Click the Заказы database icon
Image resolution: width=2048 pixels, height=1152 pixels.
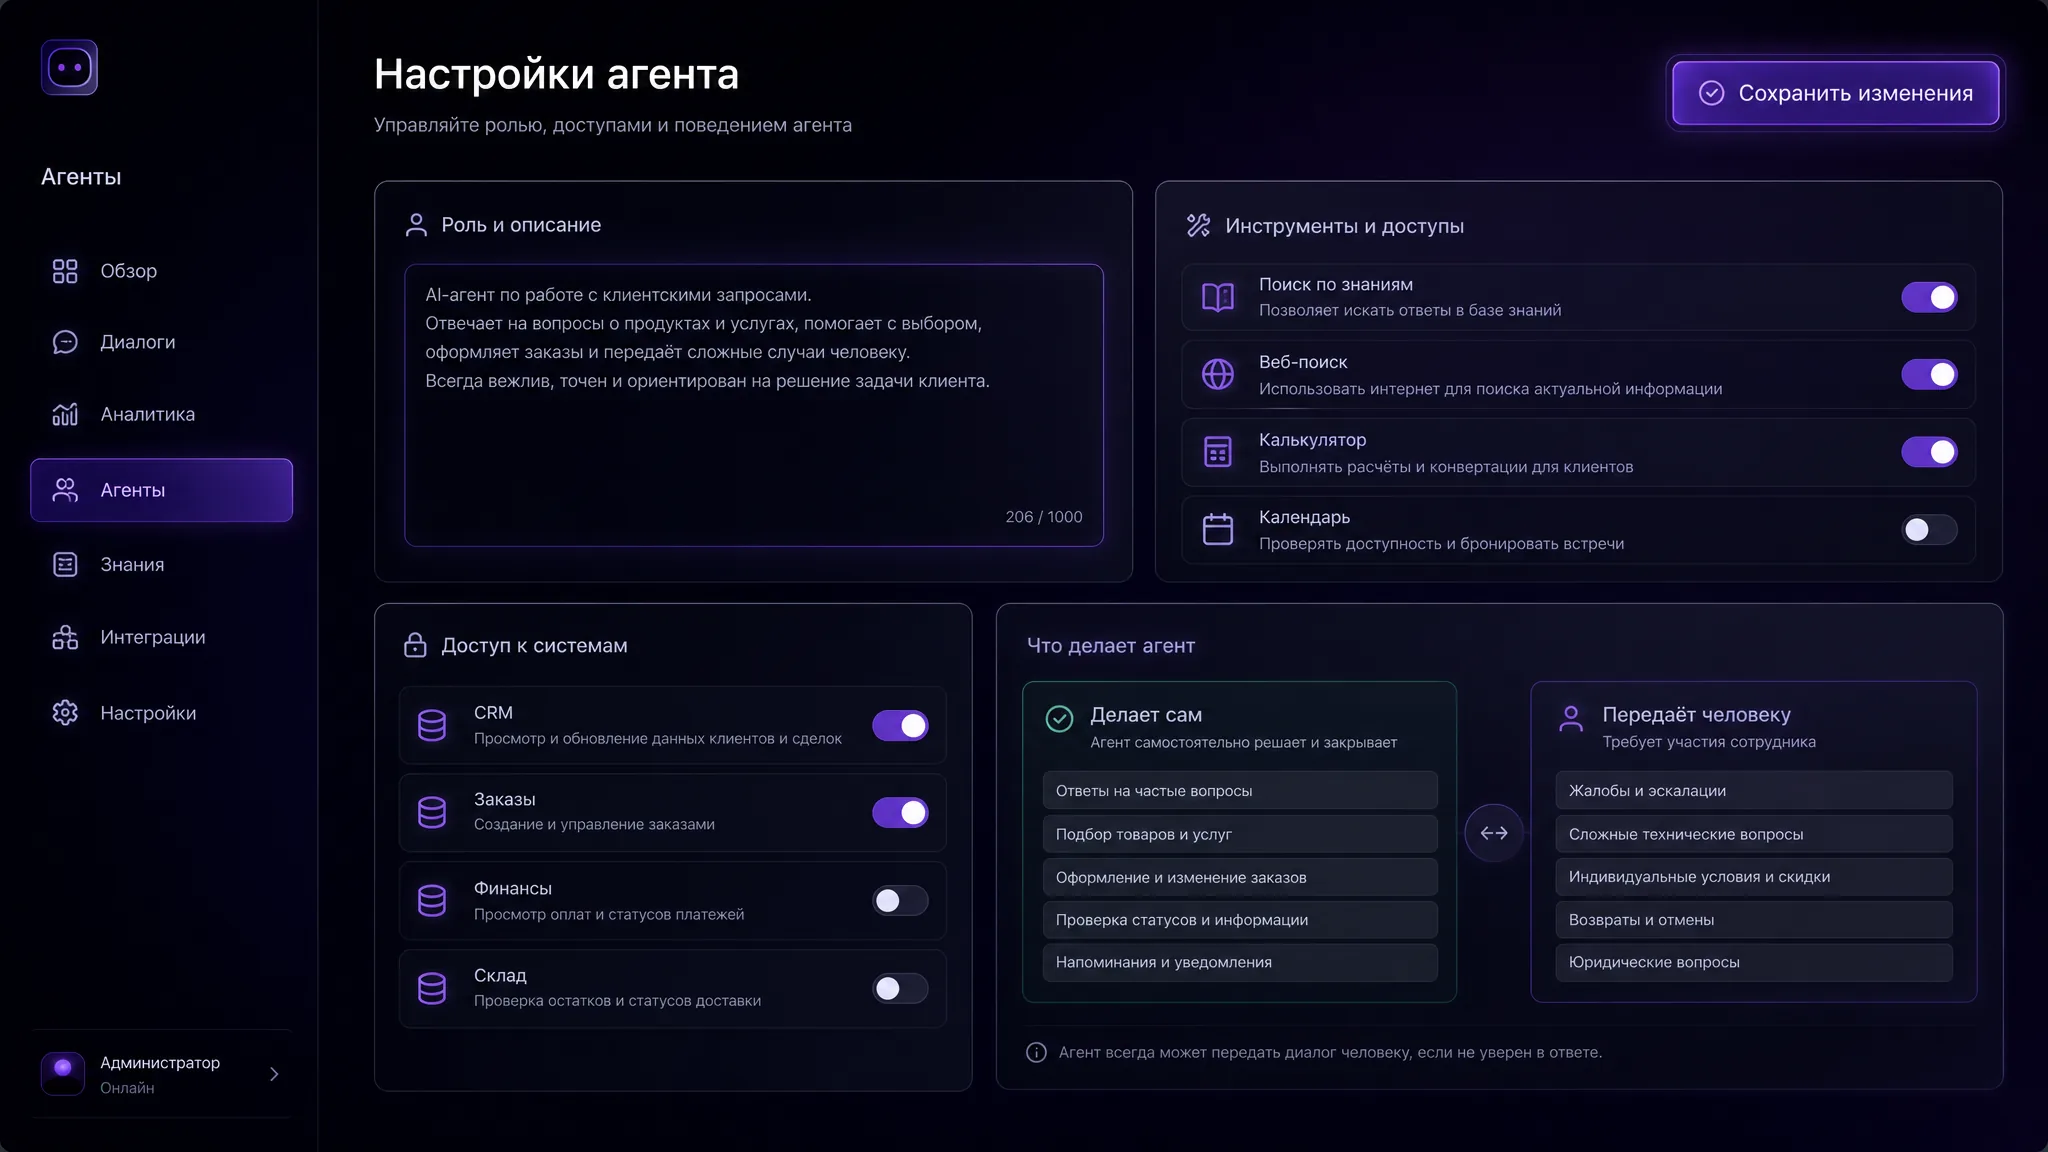(x=432, y=812)
